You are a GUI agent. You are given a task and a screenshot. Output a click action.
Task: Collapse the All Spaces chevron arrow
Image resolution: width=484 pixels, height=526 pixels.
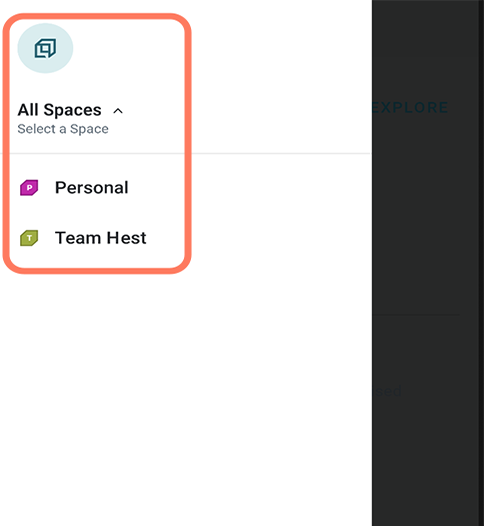coord(118,111)
